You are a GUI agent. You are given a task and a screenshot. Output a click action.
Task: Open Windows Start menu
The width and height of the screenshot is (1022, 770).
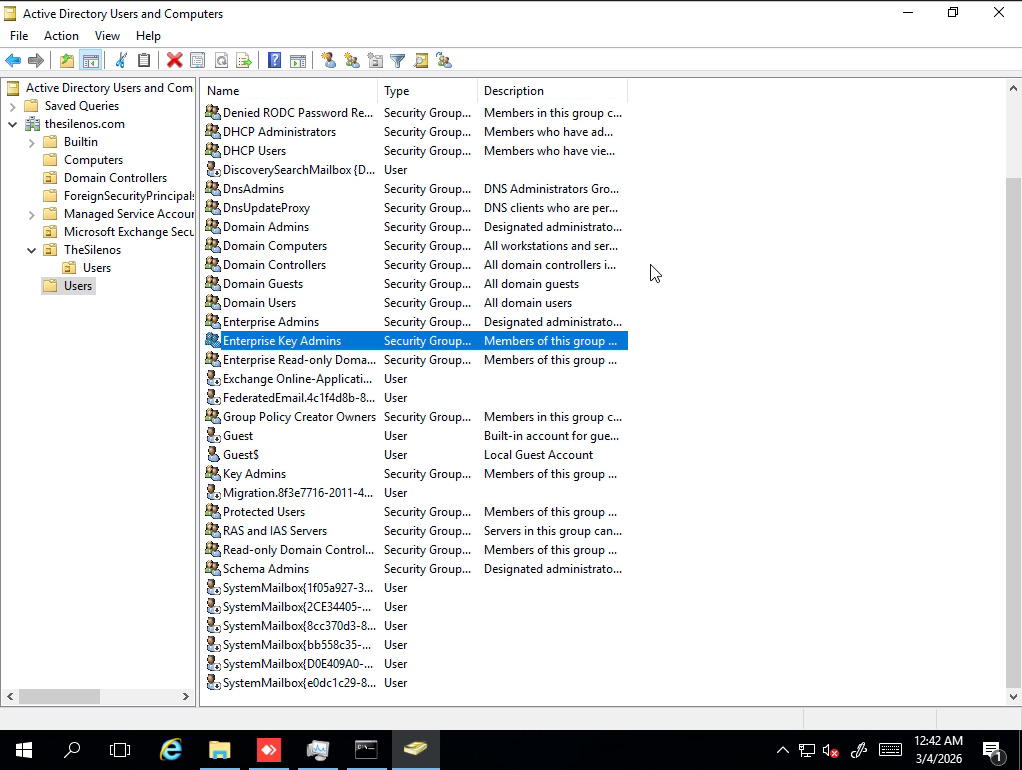point(23,750)
